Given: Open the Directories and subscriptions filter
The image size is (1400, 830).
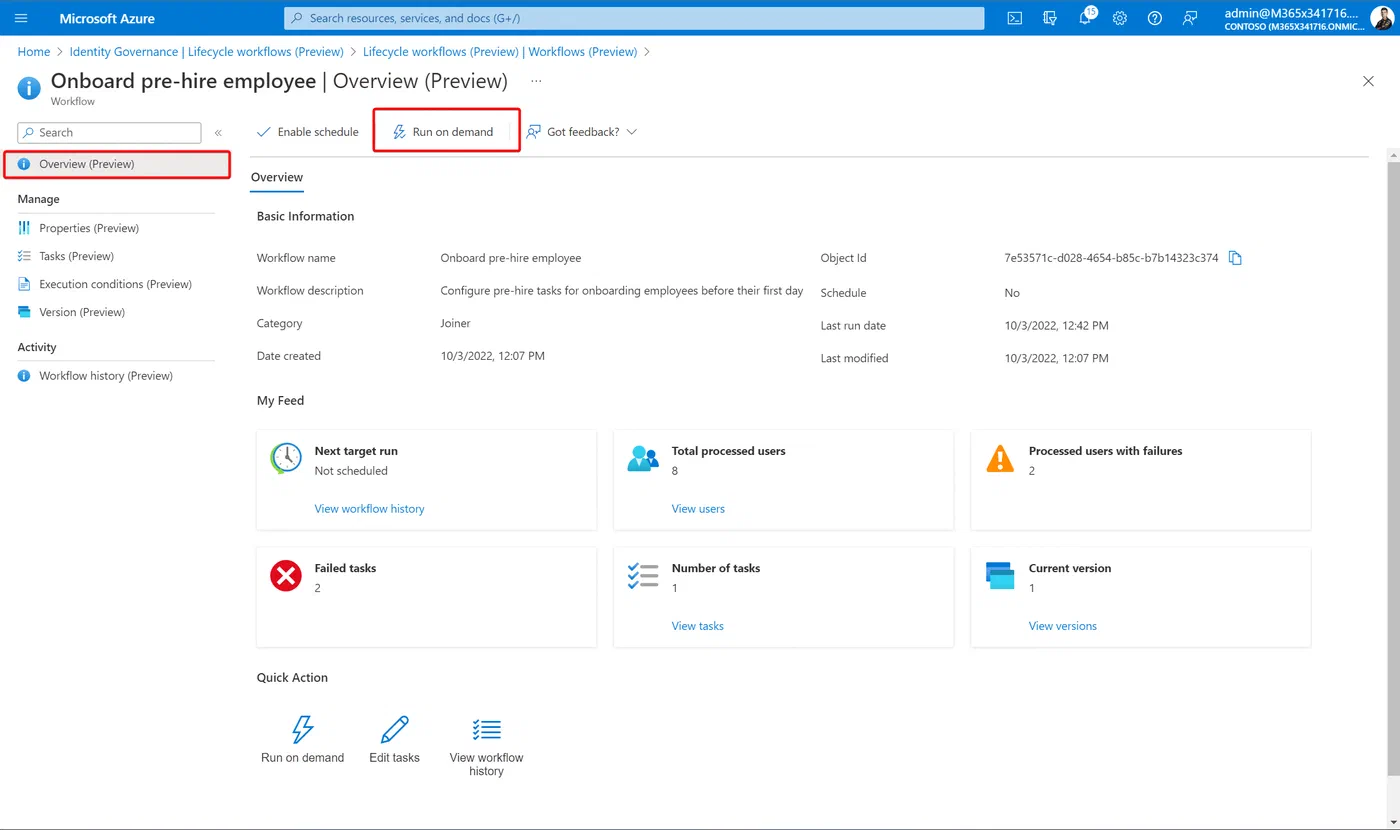Looking at the screenshot, I should pos(1049,18).
